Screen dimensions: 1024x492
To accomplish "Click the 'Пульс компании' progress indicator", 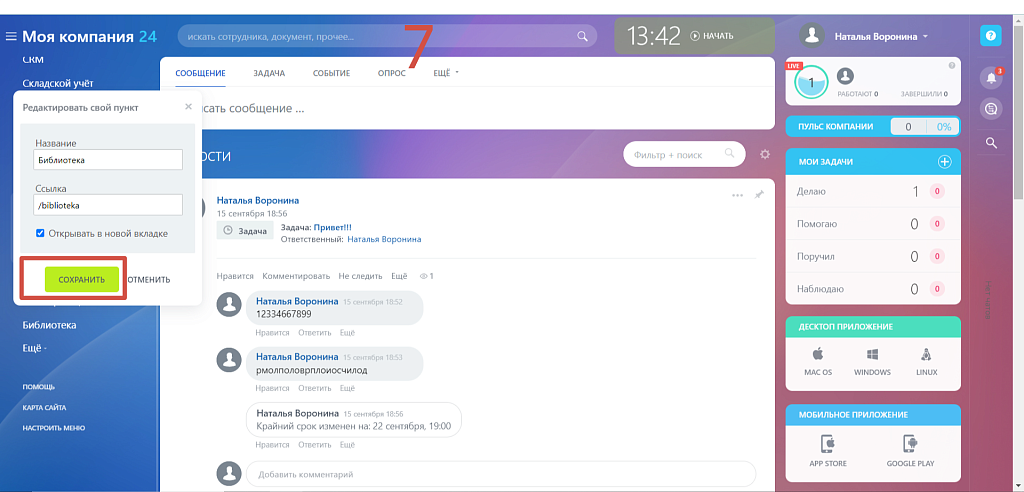I will [x=923, y=127].
